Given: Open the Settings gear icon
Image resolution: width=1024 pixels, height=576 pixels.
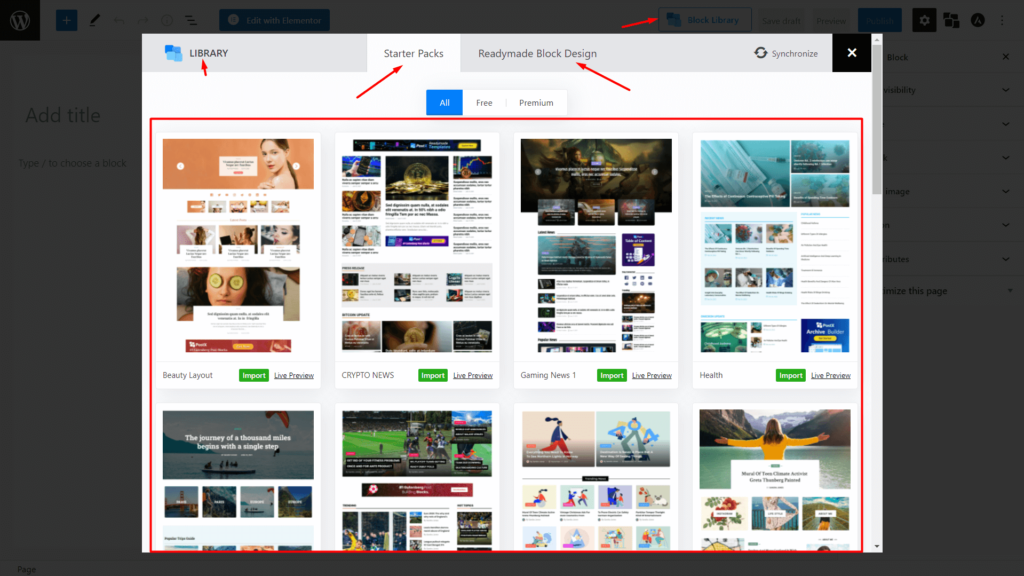Looking at the screenshot, I should tap(924, 20).
